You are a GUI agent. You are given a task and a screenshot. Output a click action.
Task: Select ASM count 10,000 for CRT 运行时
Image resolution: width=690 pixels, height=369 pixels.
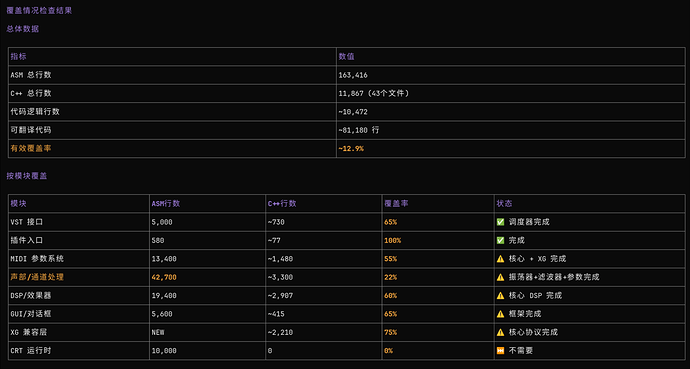point(164,351)
